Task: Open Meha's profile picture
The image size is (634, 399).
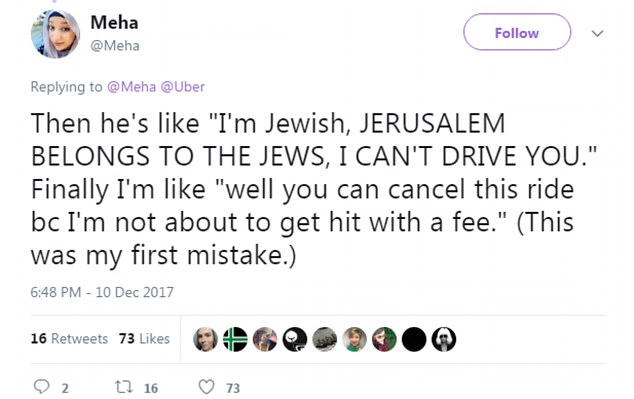Action: pos(55,34)
